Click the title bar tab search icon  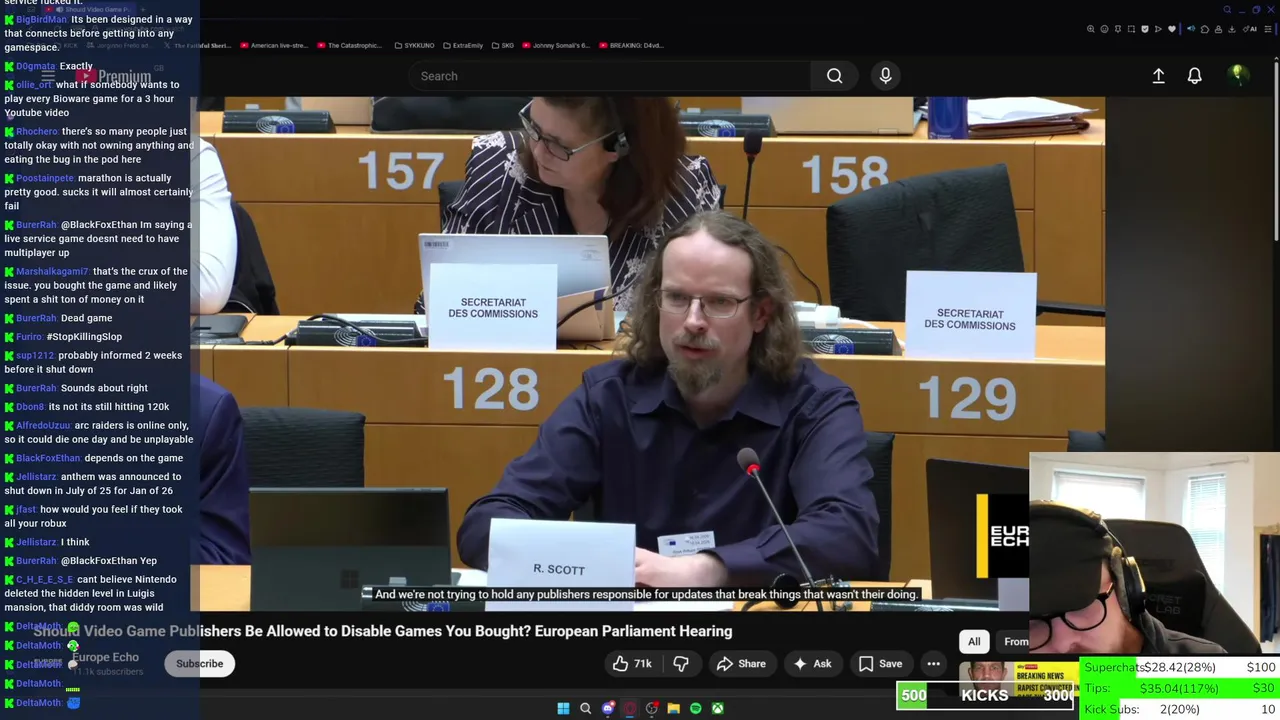1227,10
